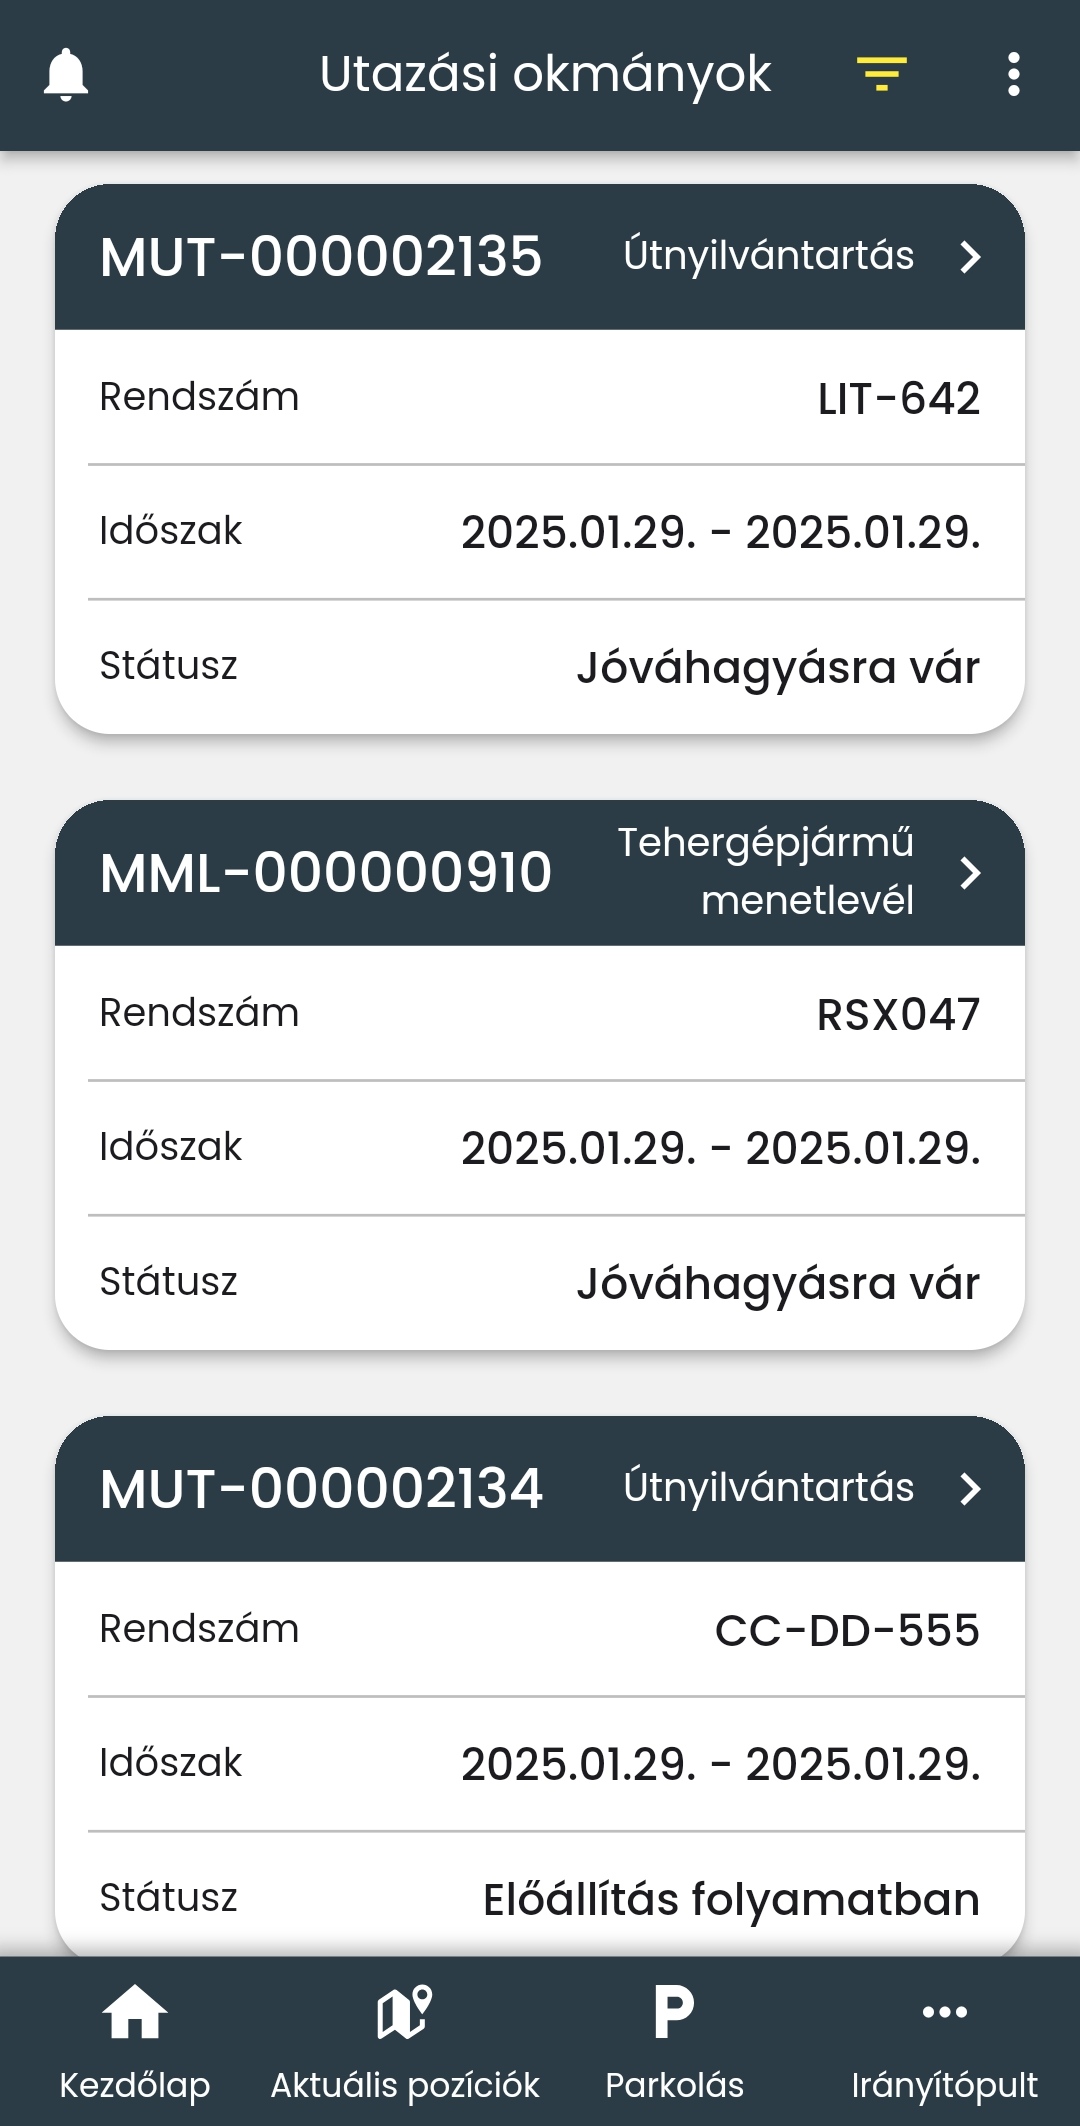1080x2126 pixels.
Task: Tap the Útnyilvántartás label on MUT-000002135
Action: (x=768, y=256)
